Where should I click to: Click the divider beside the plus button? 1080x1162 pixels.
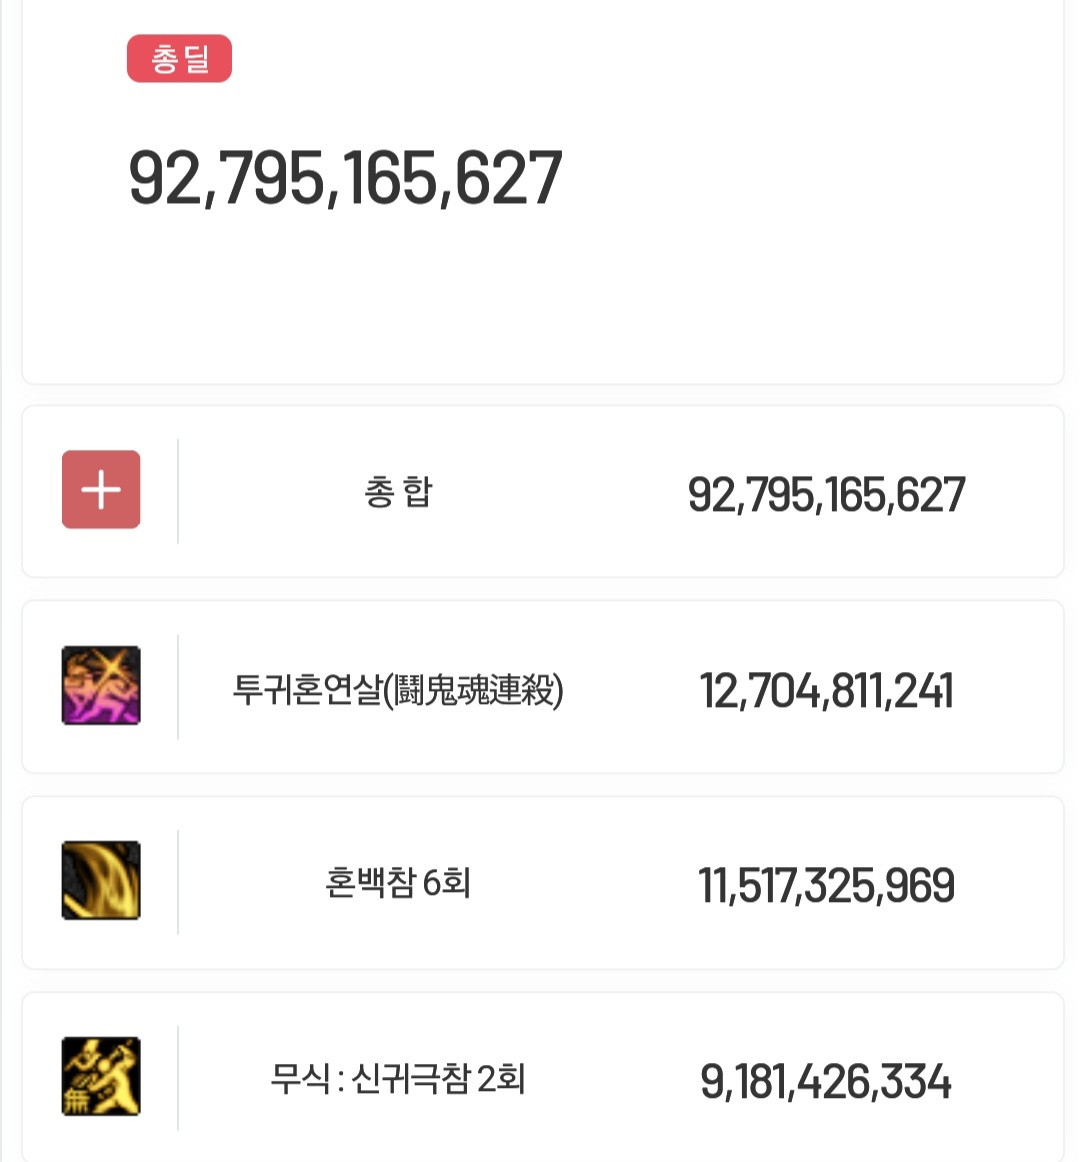click(x=178, y=491)
